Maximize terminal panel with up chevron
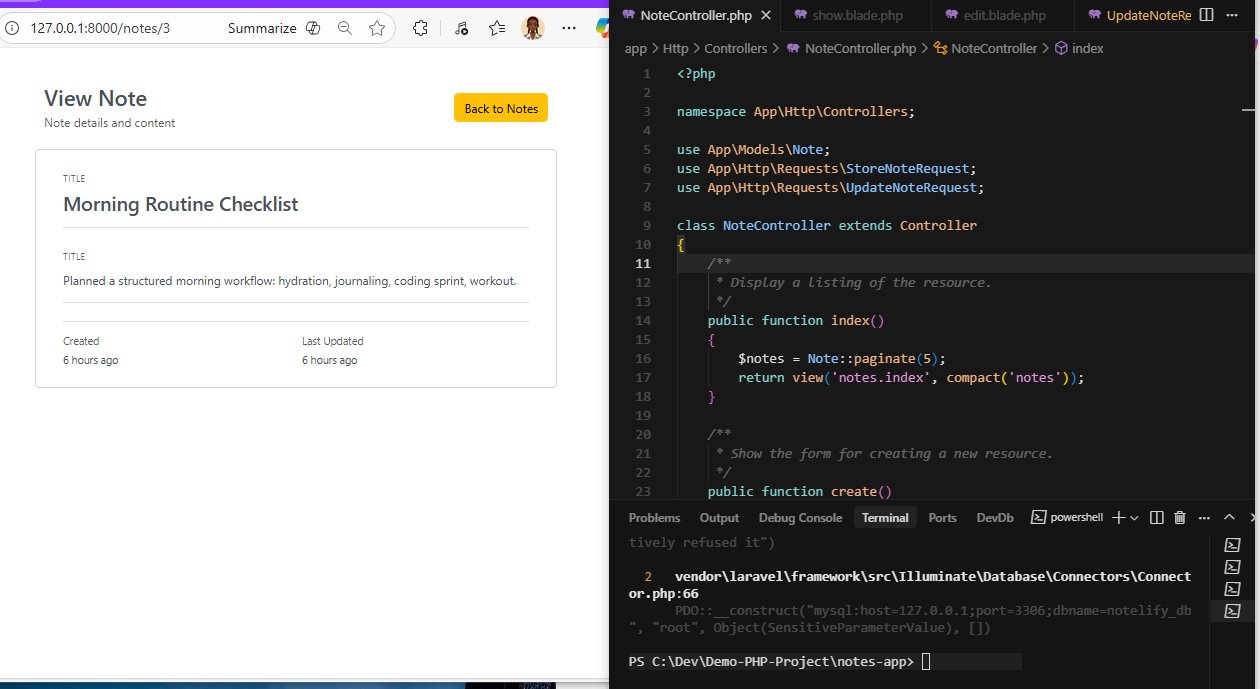 (x=1229, y=517)
